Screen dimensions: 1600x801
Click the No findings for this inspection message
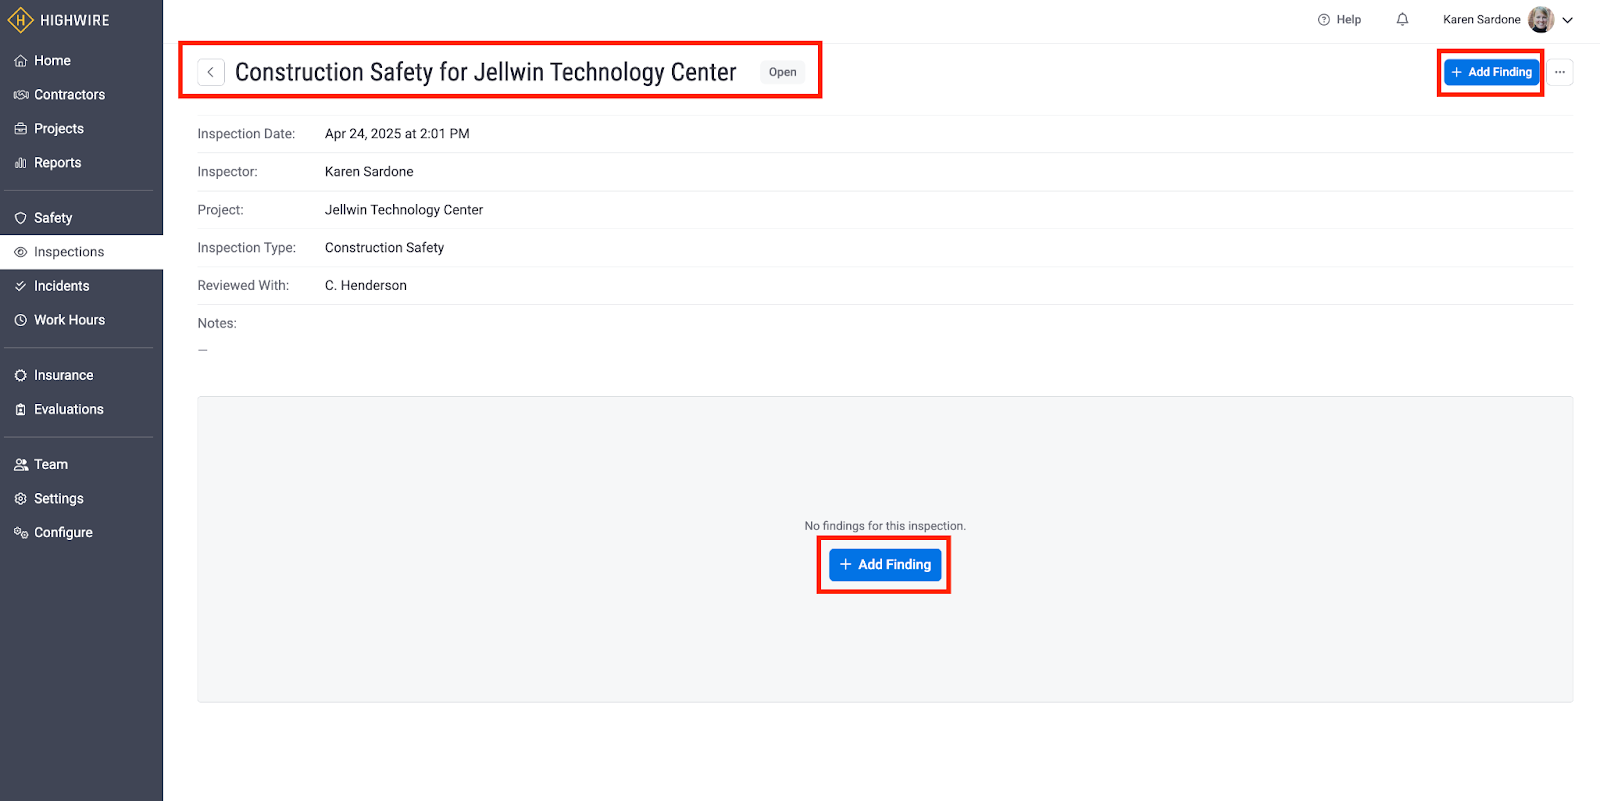point(885,526)
